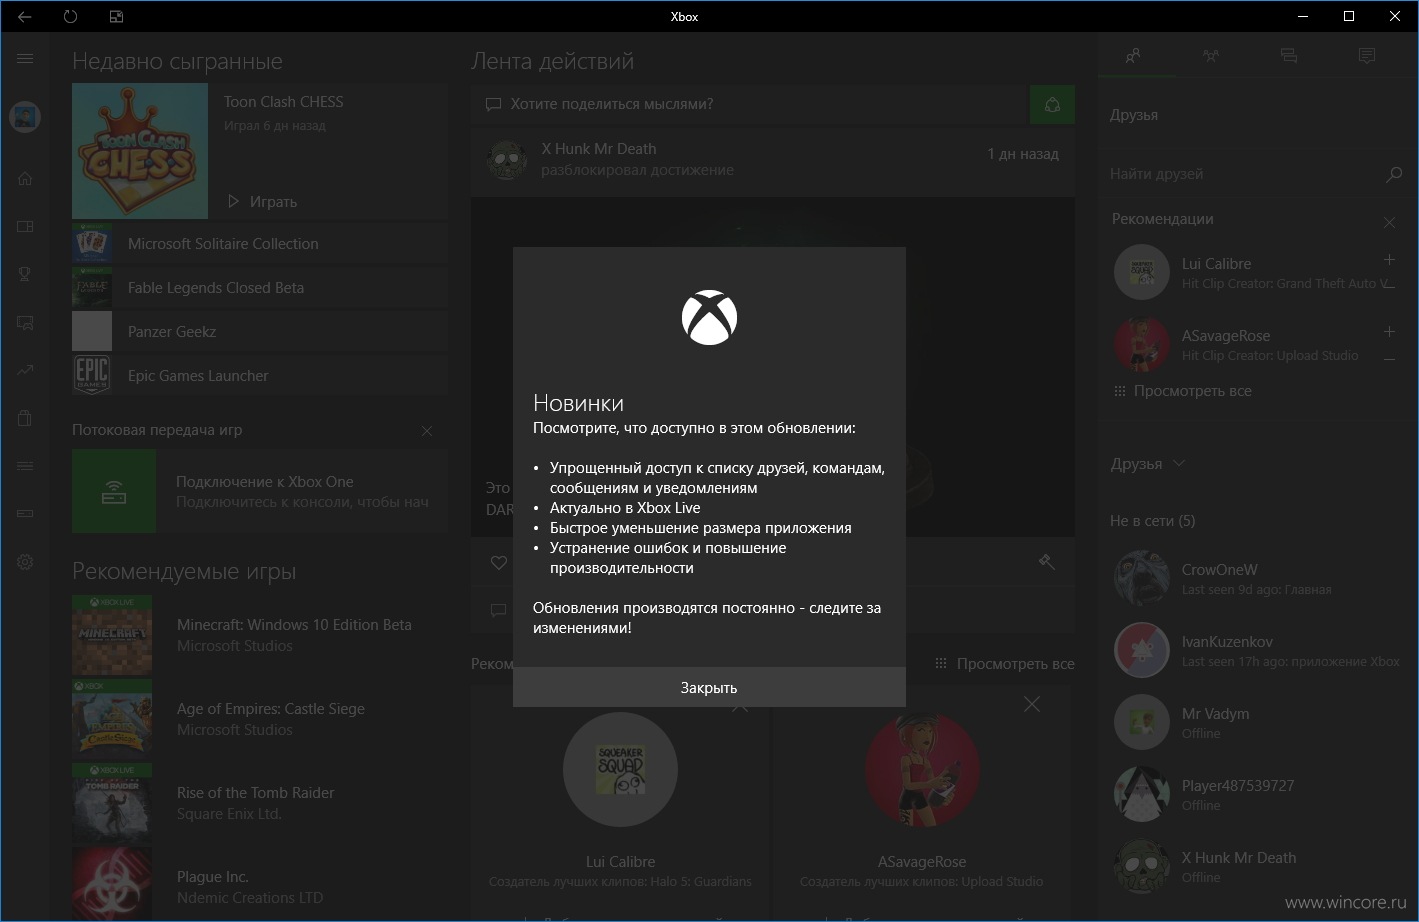This screenshot has width=1419, height=922.
Task: Open the Settings gear in the sidebar
Action: tap(25, 562)
